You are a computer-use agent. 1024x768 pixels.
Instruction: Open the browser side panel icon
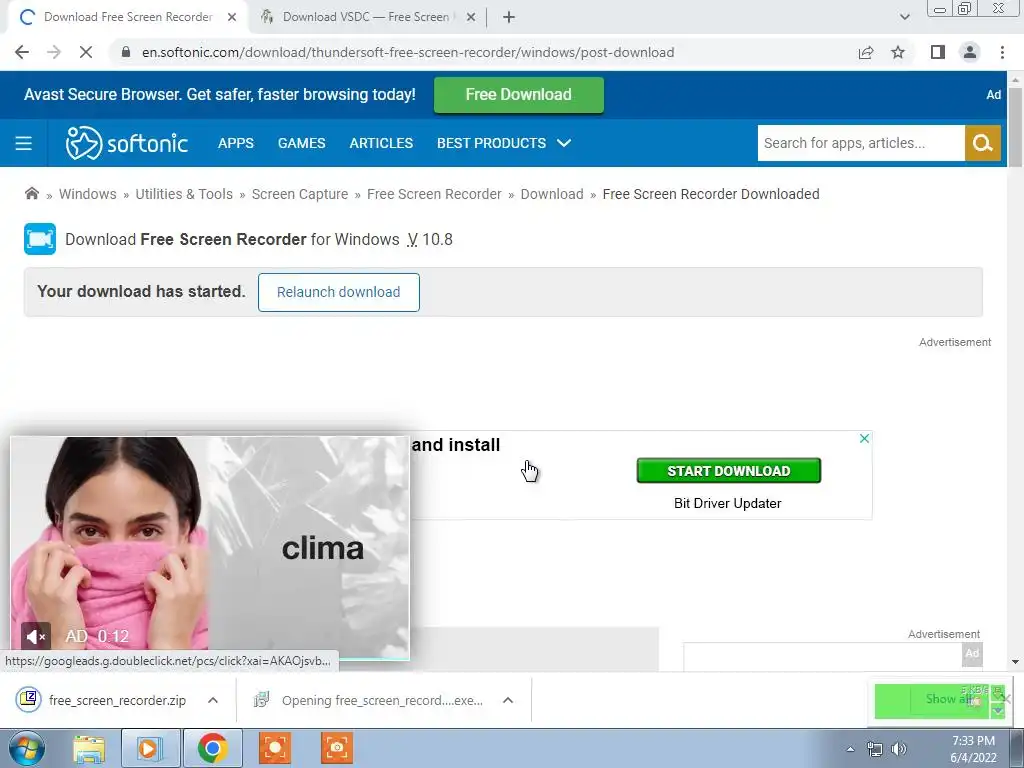938,52
